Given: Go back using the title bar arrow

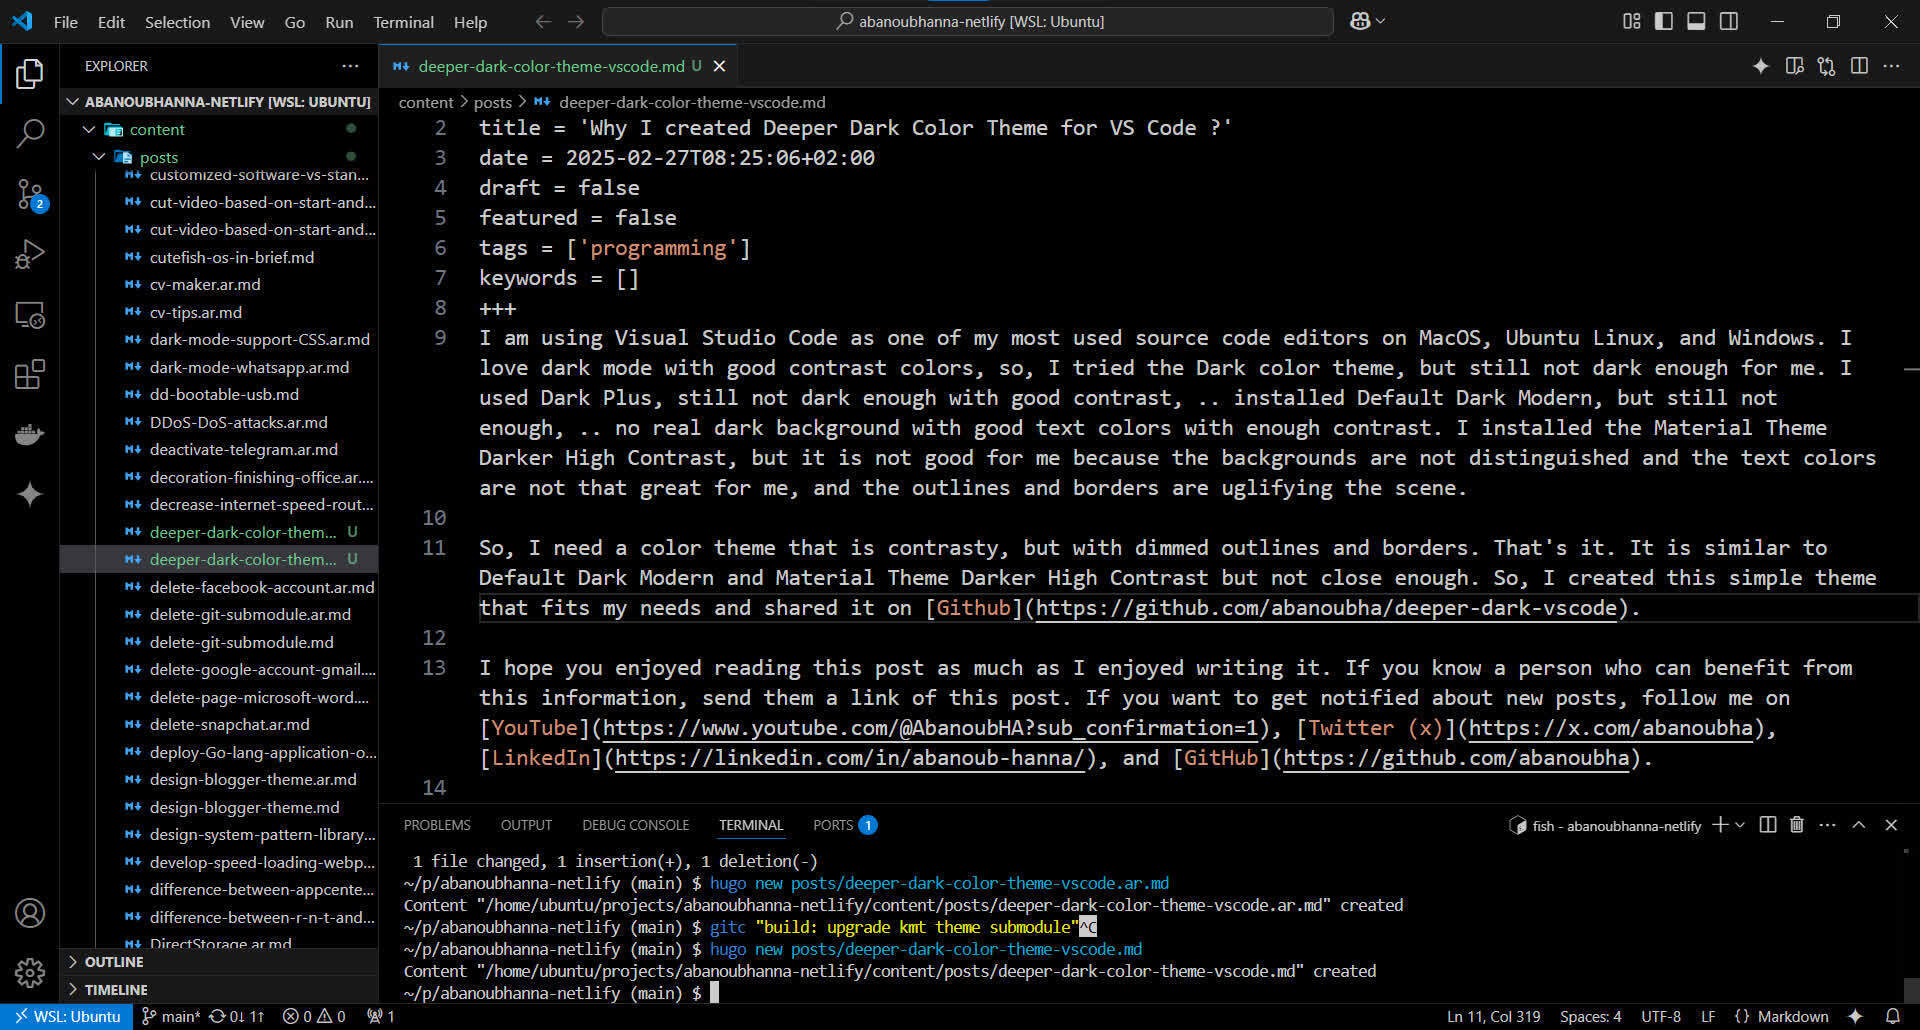Looking at the screenshot, I should pos(543,21).
